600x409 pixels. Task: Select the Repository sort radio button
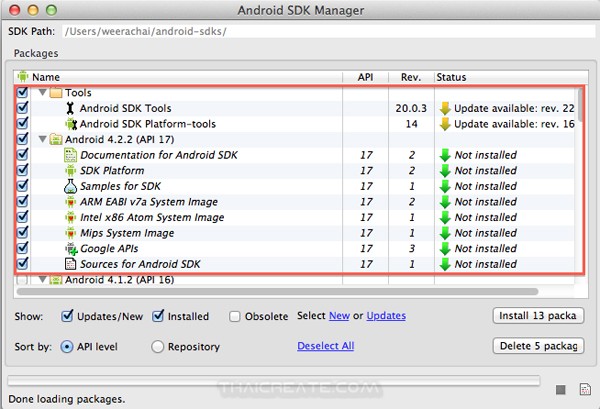click(x=157, y=347)
